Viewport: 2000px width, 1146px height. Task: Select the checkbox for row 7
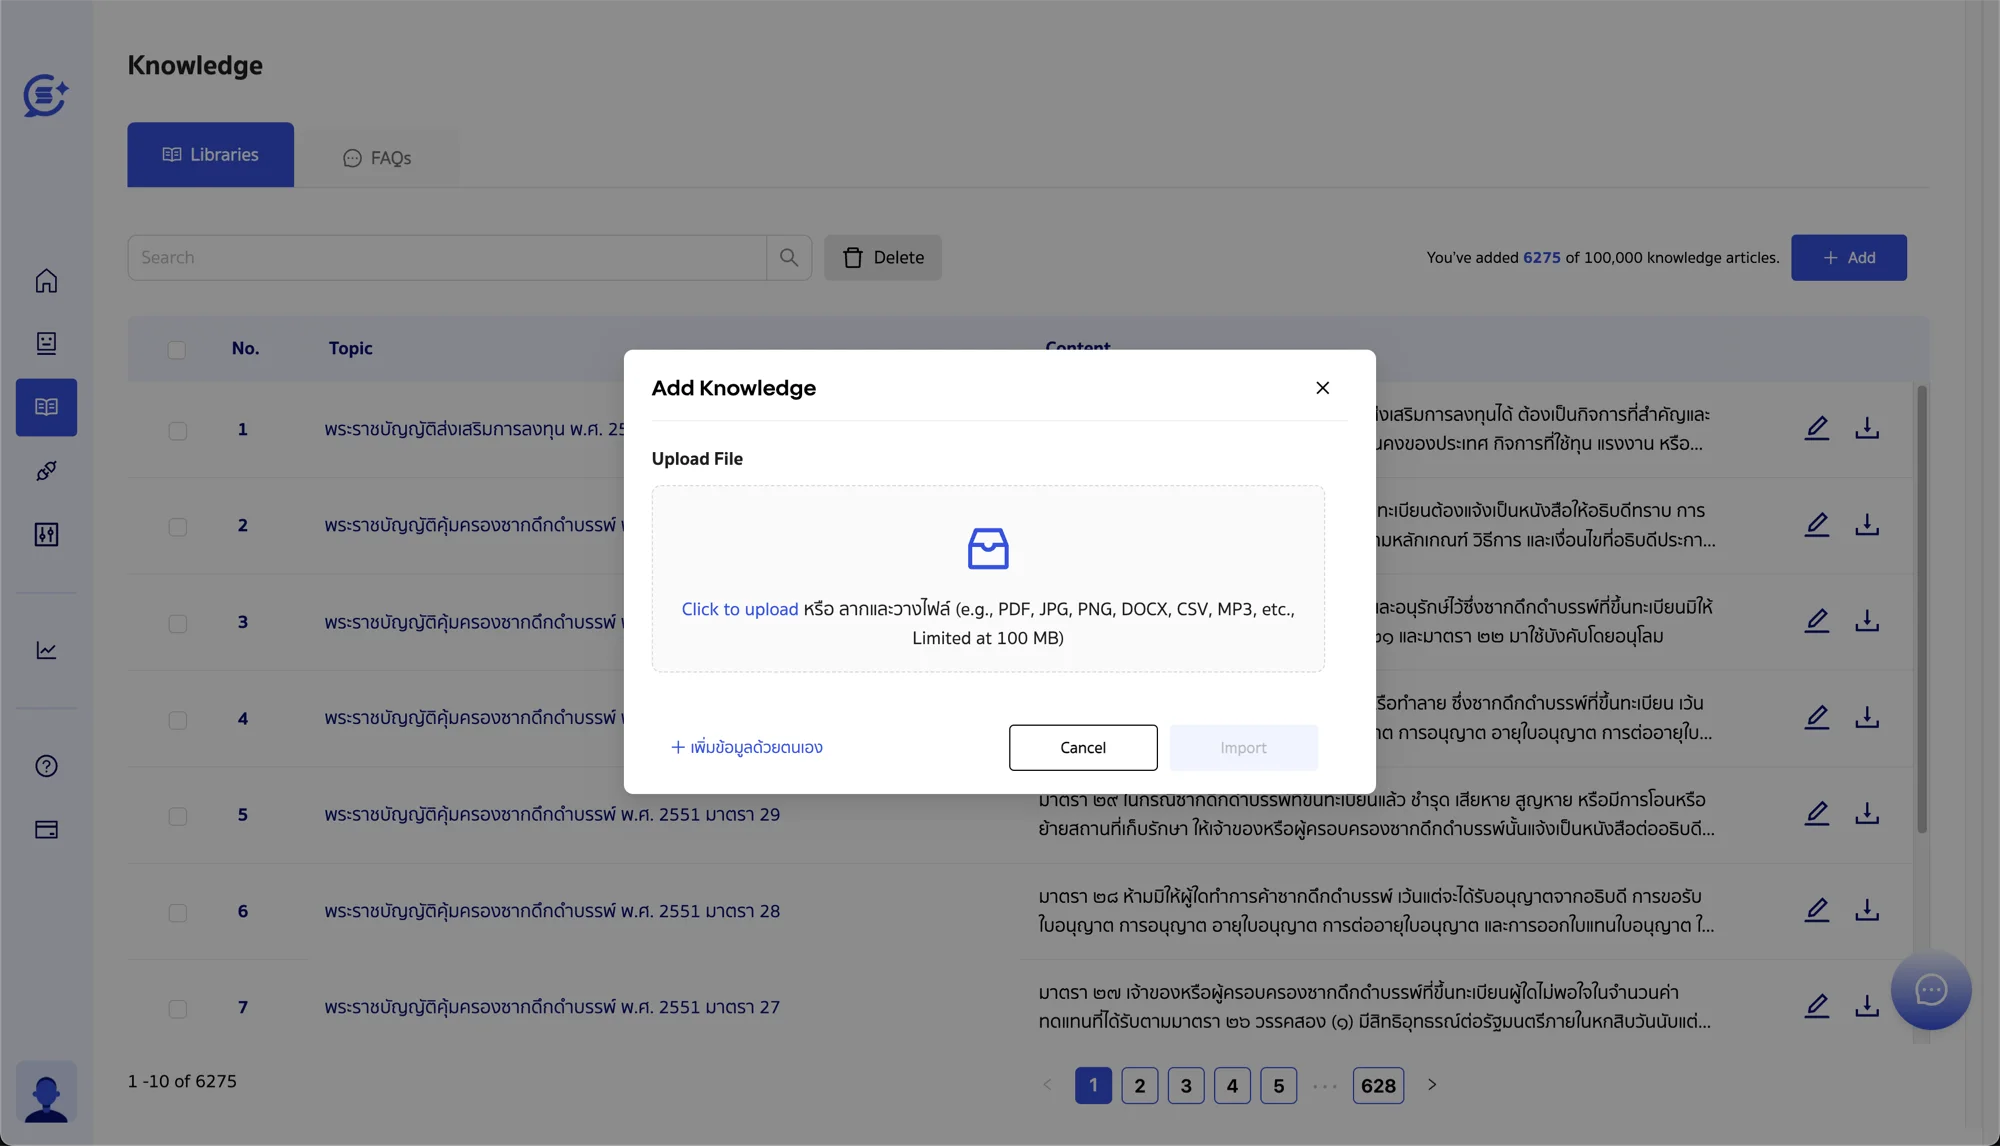178,1009
